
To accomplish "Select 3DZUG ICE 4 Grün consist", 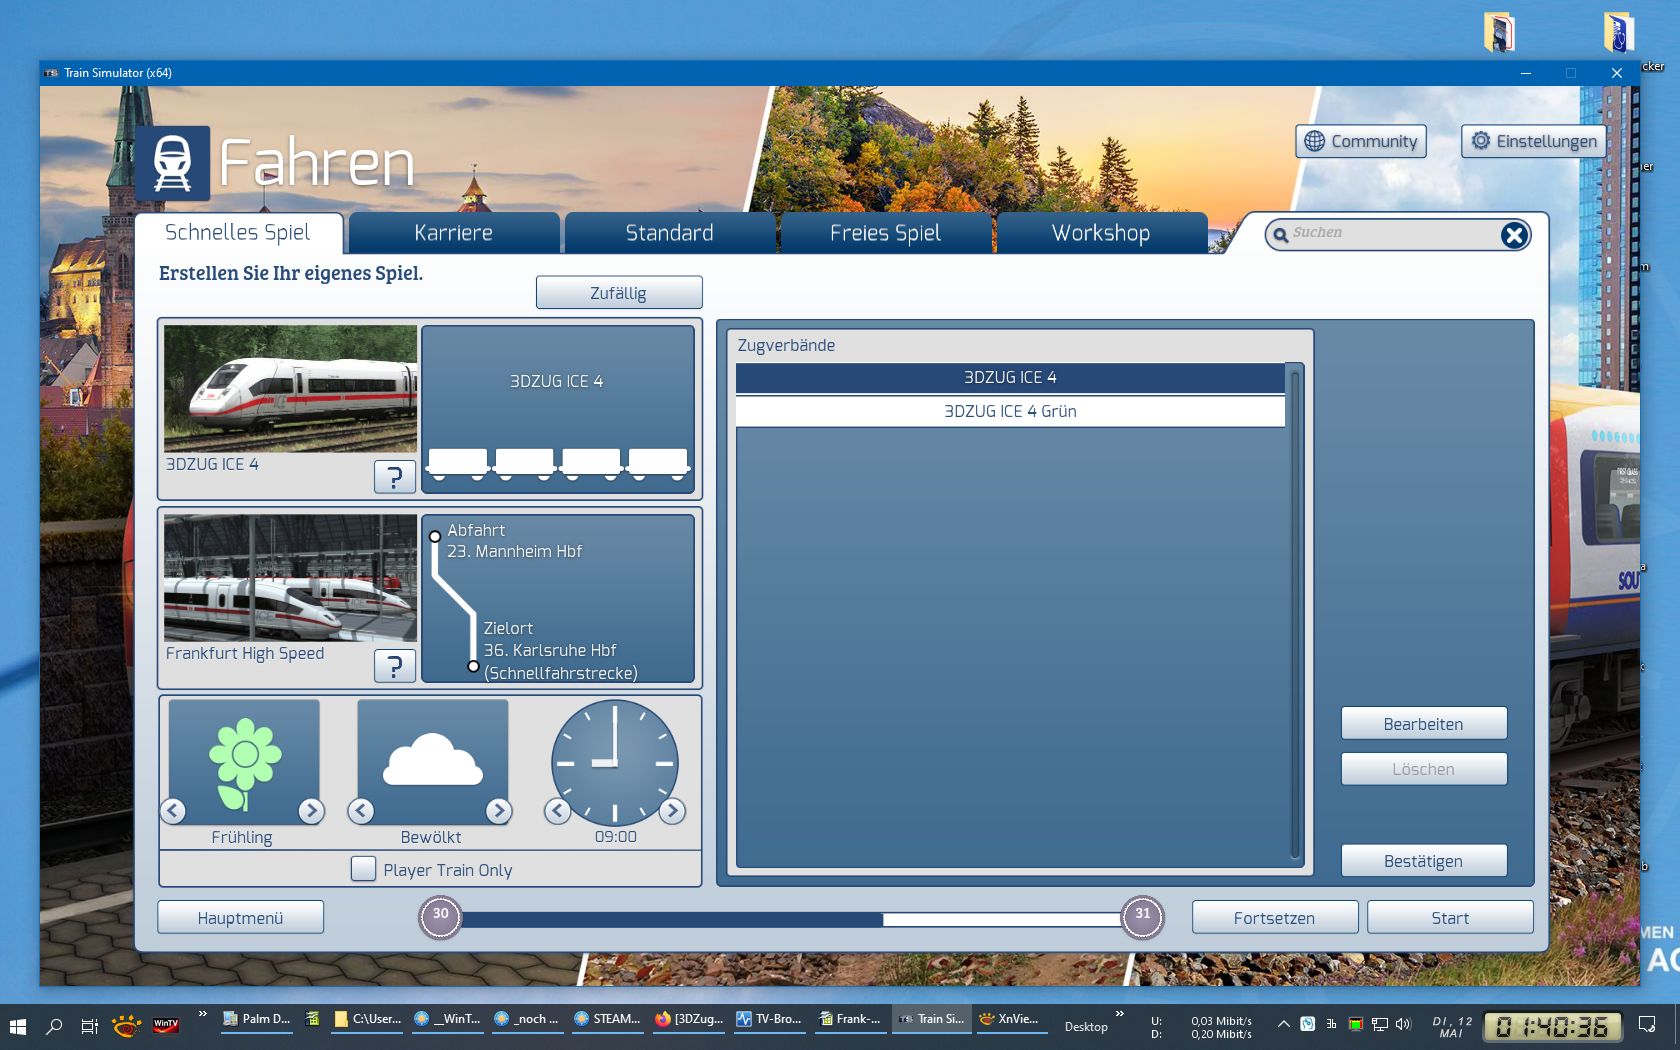I will (x=1010, y=411).
